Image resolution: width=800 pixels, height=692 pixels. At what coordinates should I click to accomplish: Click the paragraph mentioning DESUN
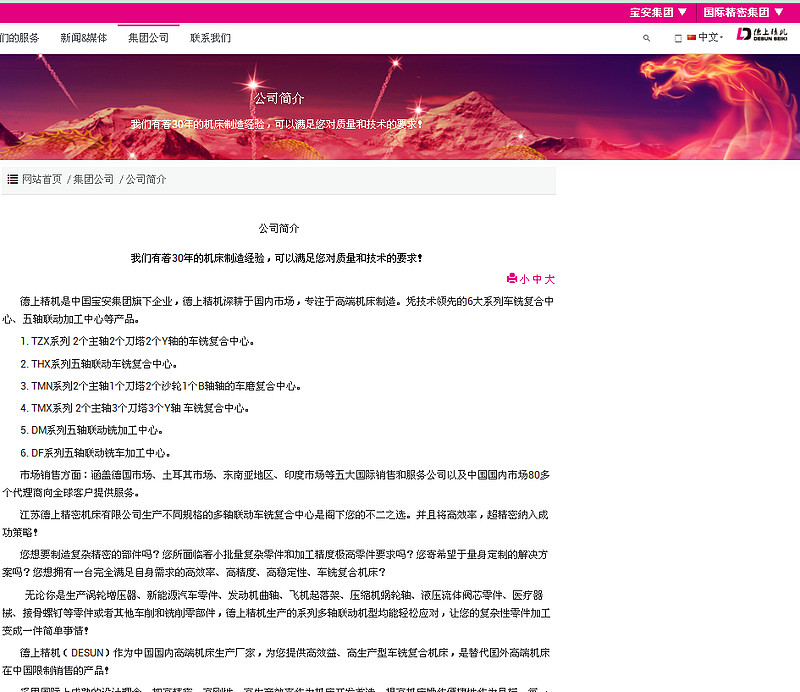(x=277, y=661)
